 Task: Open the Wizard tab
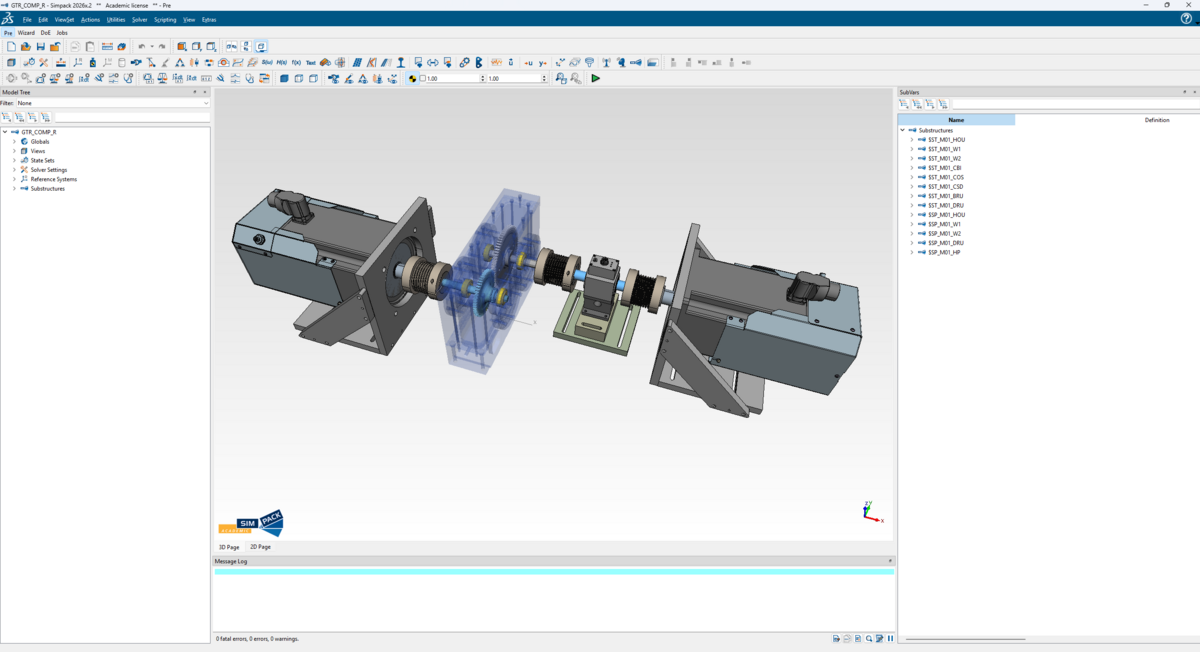point(26,33)
